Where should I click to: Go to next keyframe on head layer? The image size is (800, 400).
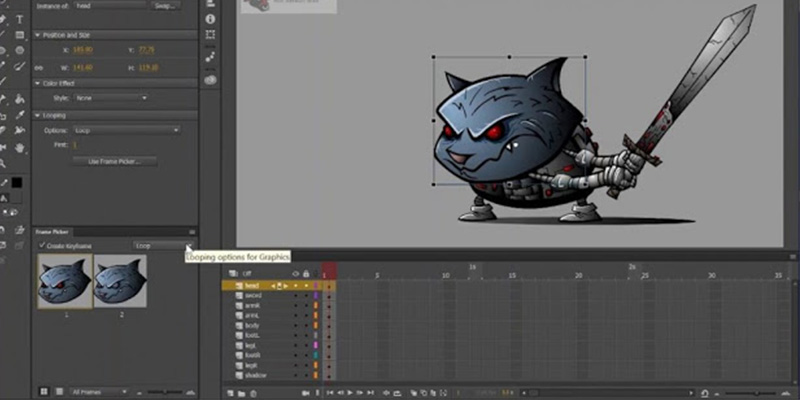pyautogui.click(x=286, y=286)
